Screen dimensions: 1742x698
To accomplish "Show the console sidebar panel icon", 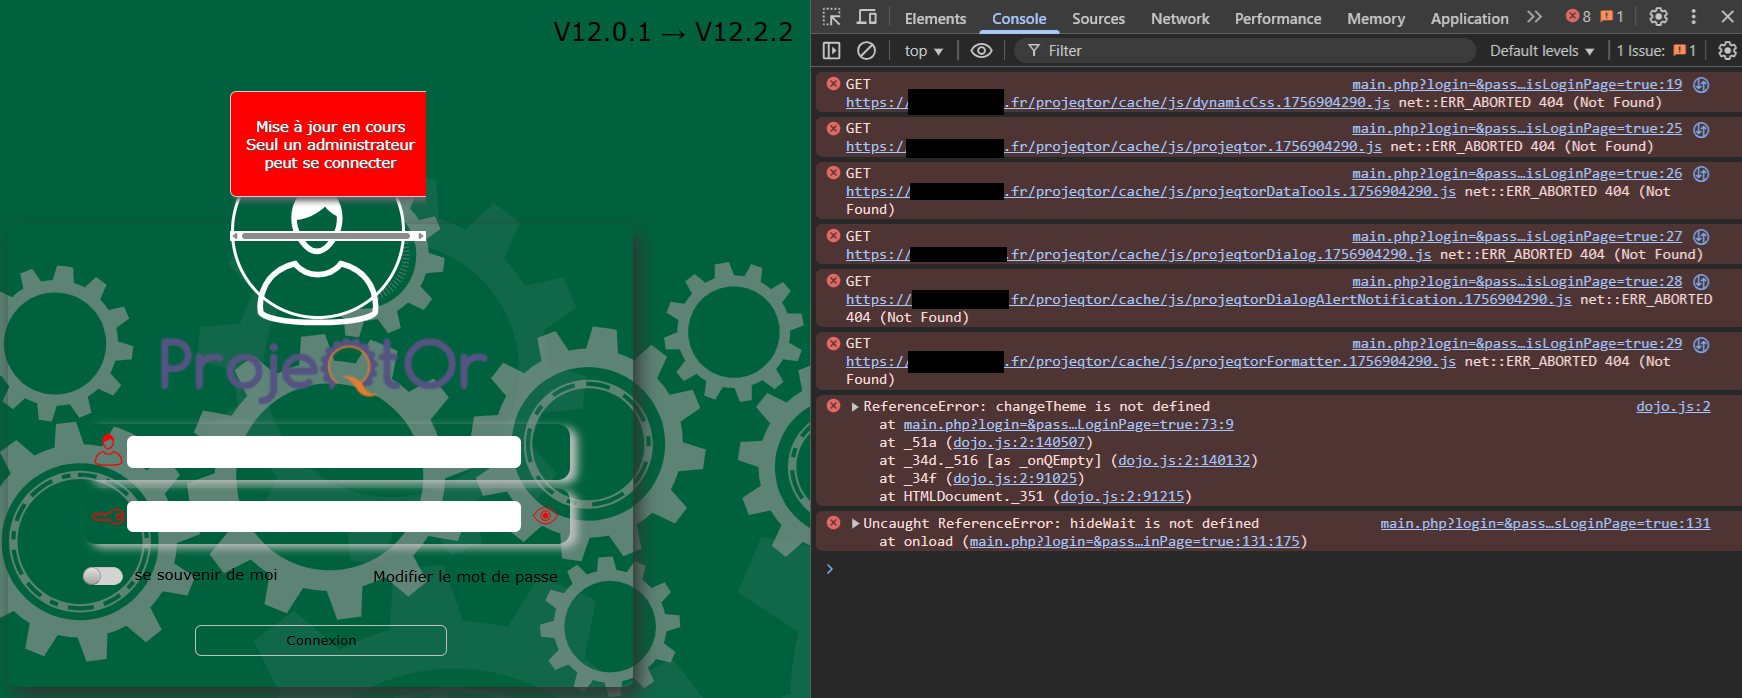I will click(831, 50).
